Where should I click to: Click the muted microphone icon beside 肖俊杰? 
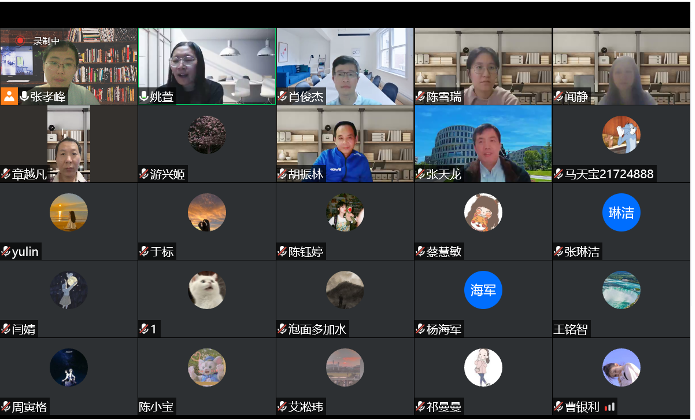pyautogui.click(x=282, y=96)
